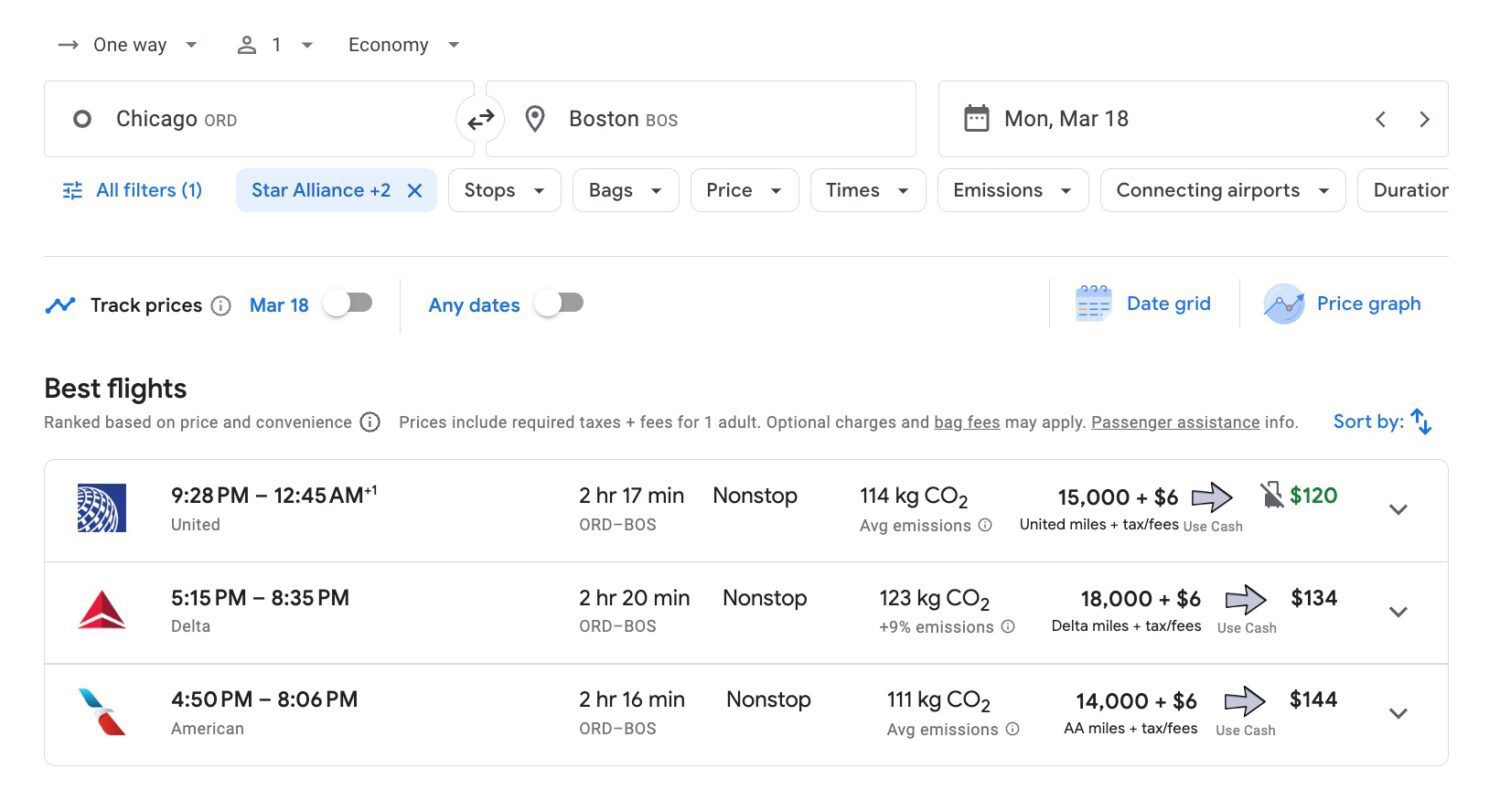Go to the next departure date
This screenshot has width=1500, height=790.
coord(1424,119)
